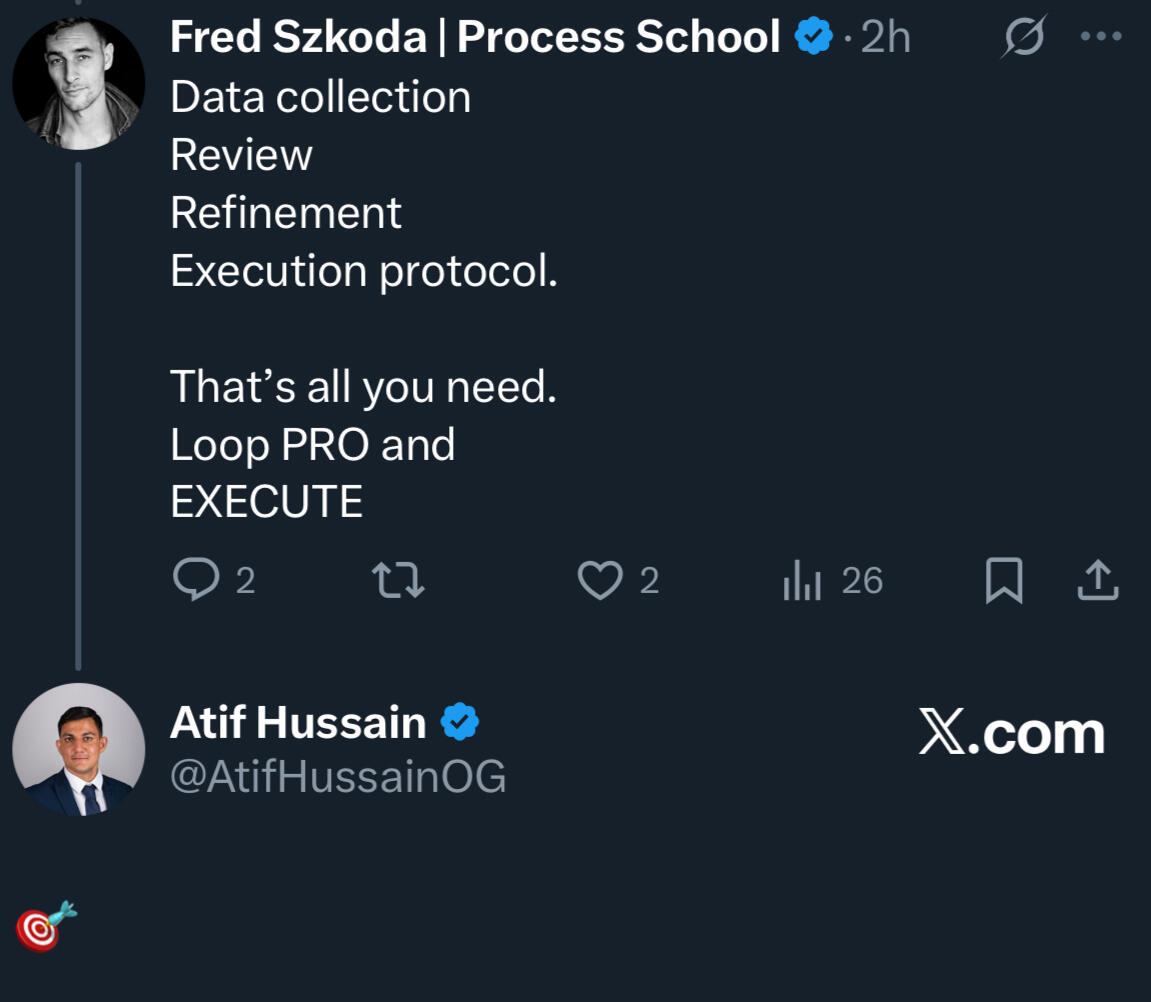Open Fred Szkoda | Process School profile name
Screen dimensions: 1151x1002
(475, 38)
